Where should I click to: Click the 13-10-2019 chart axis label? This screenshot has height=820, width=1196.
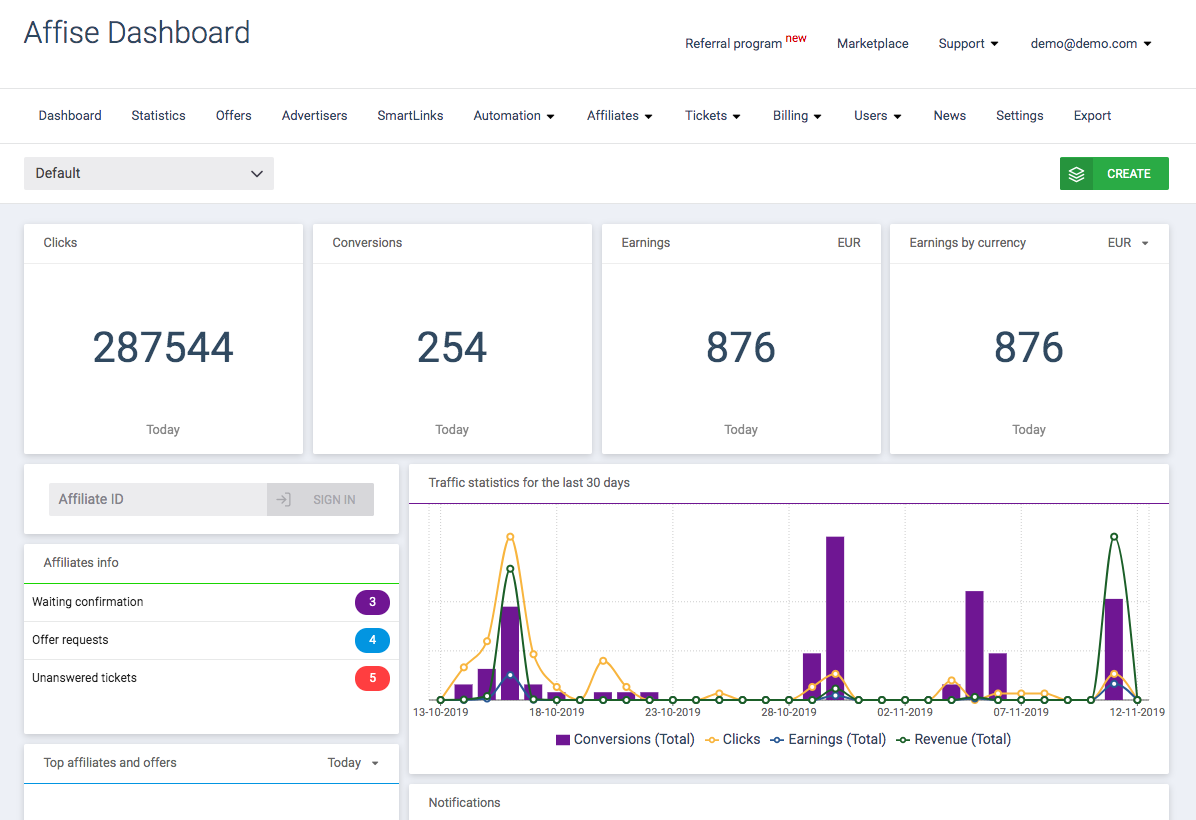(441, 712)
